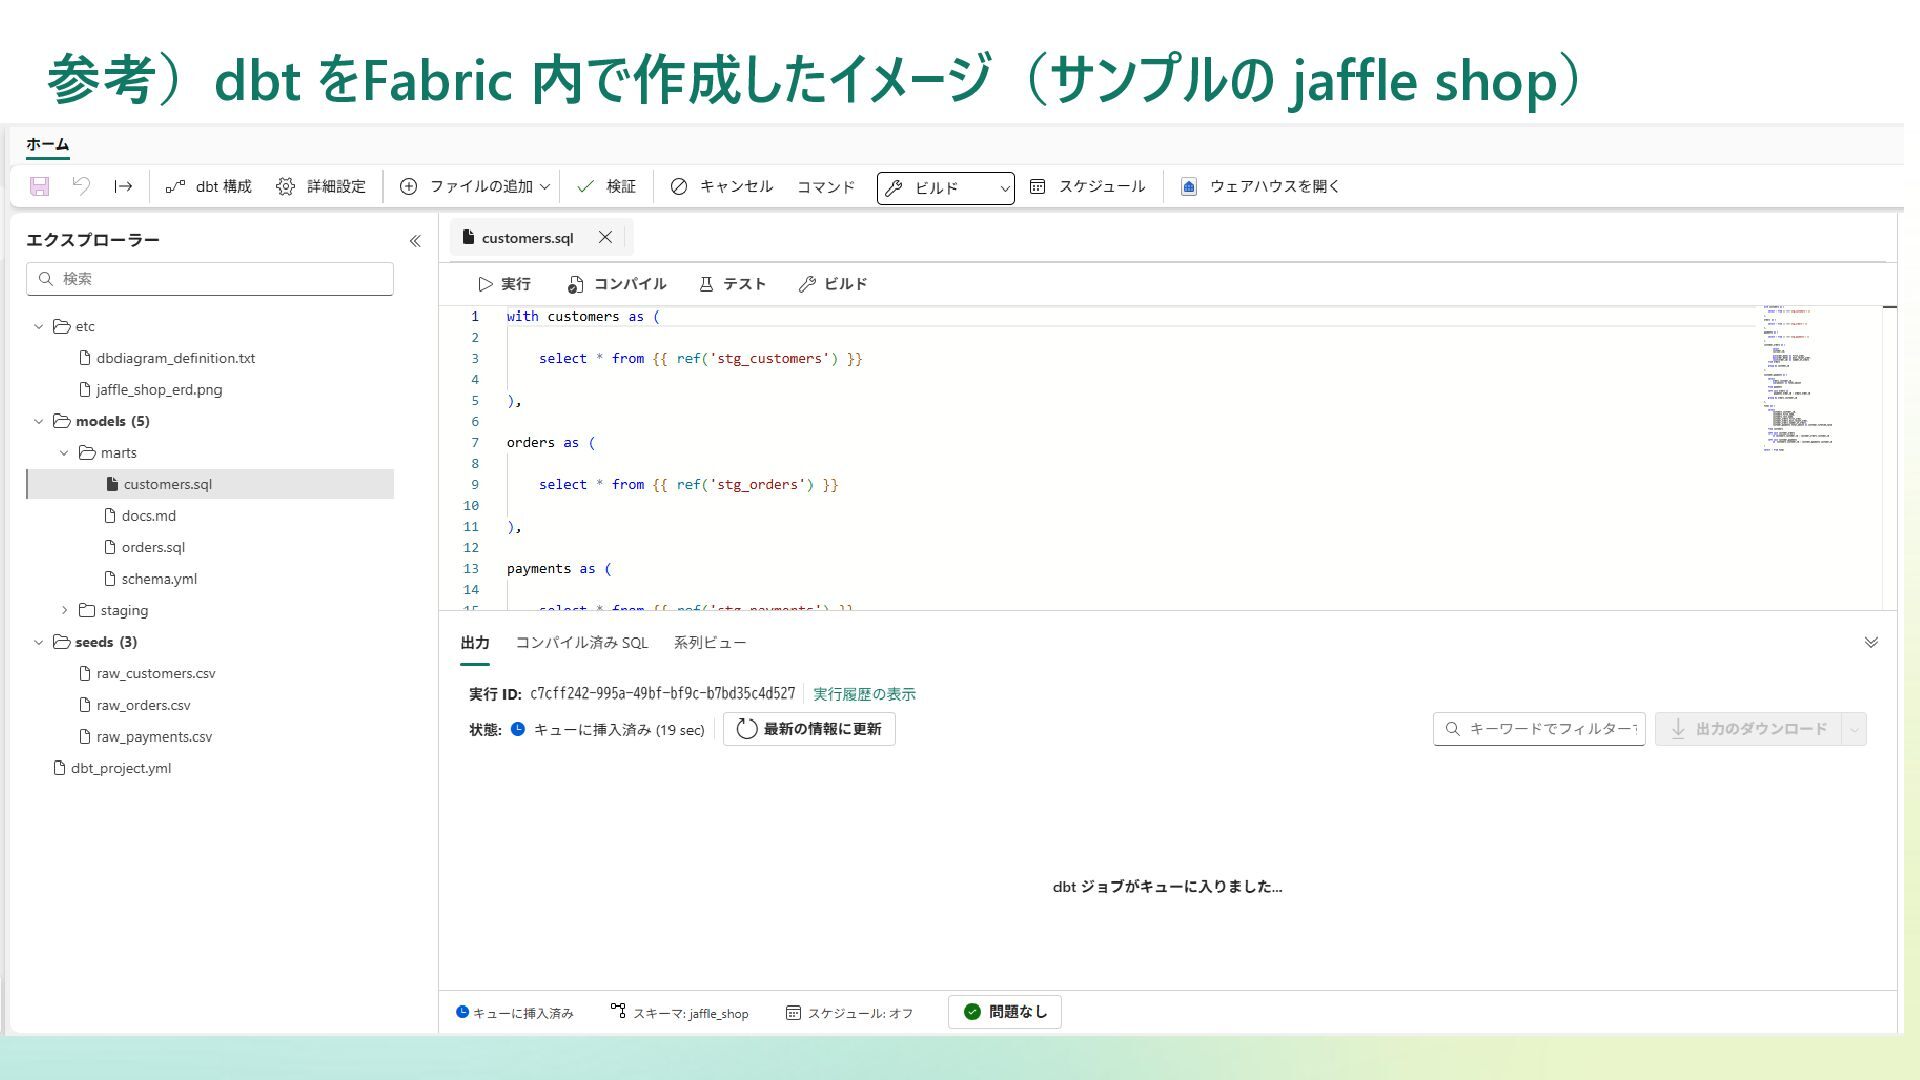This screenshot has width=1920, height=1080.
Task: Click the コマンド label in the toolbar
Action: click(x=826, y=187)
